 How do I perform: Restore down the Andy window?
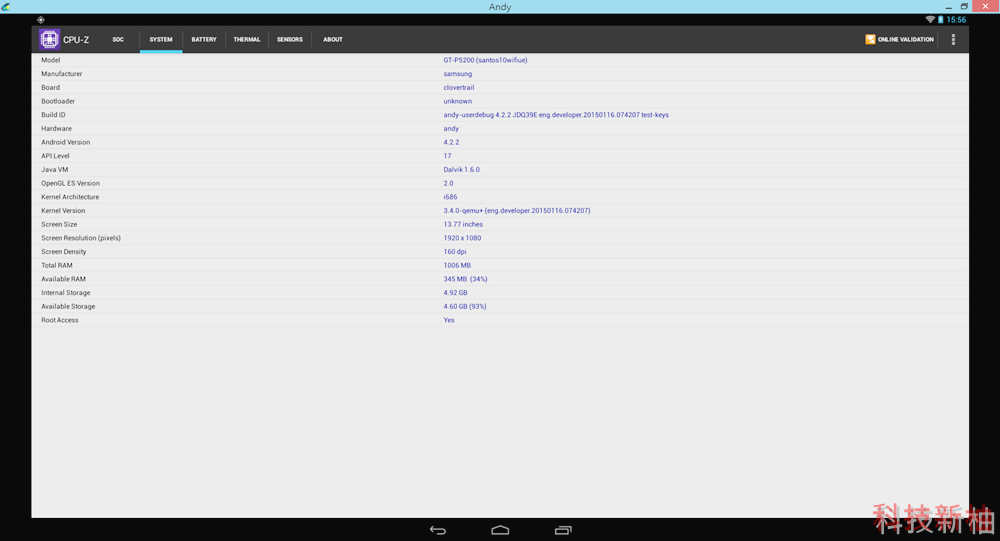964,6
